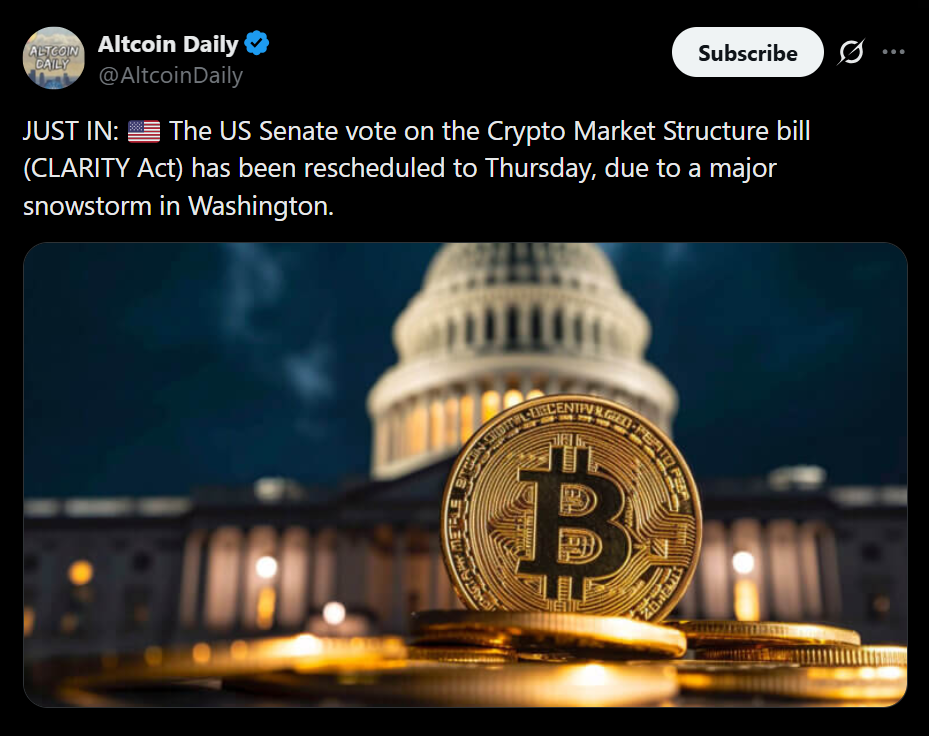Click the Capitol dome in the photo
Viewport: 929px width, 736px height.
[x=520, y=330]
